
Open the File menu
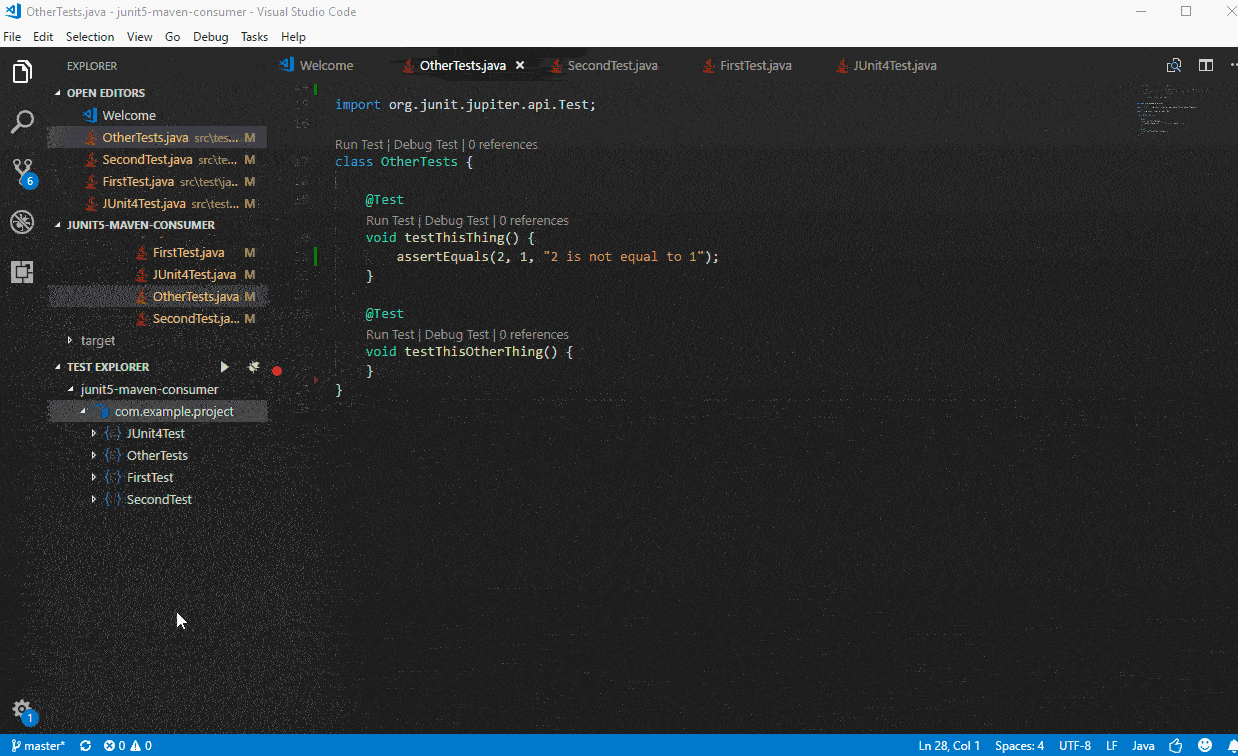[12, 37]
